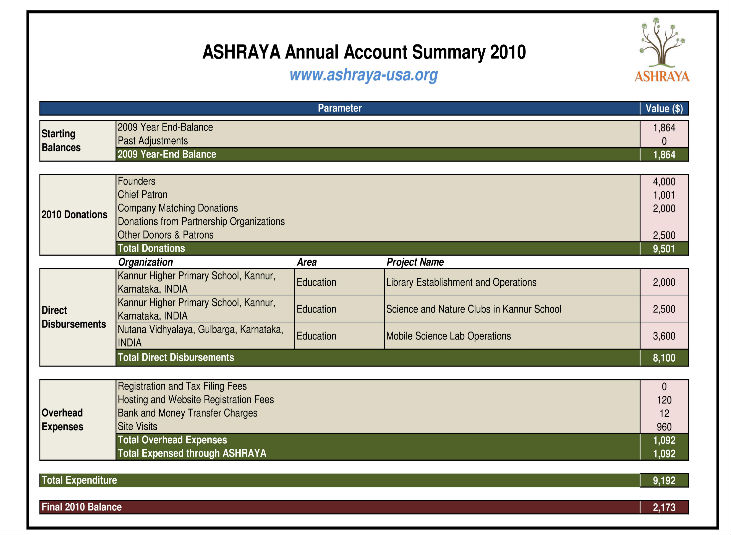The width and height of the screenshot is (731, 535).
Task: Select the 'Chief Patron' row label
Action: coord(142,194)
